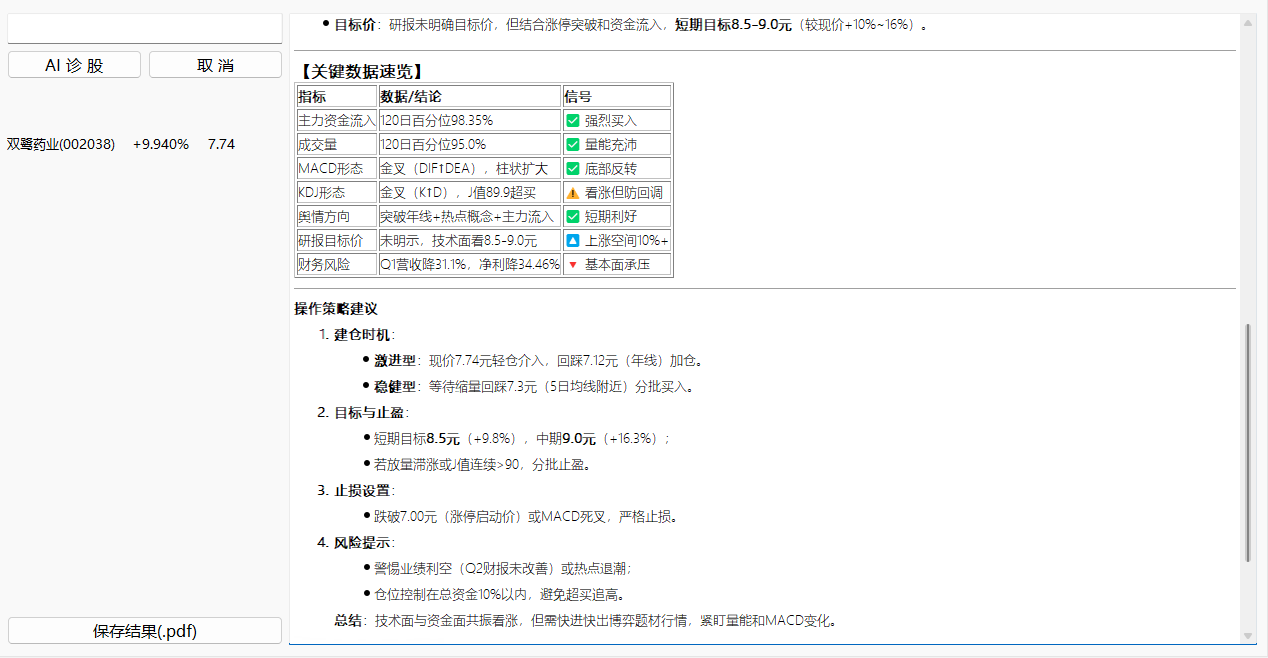This screenshot has width=1268, height=658.
Task: Click the 量能充沛 checkmark icon
Action: [572, 144]
